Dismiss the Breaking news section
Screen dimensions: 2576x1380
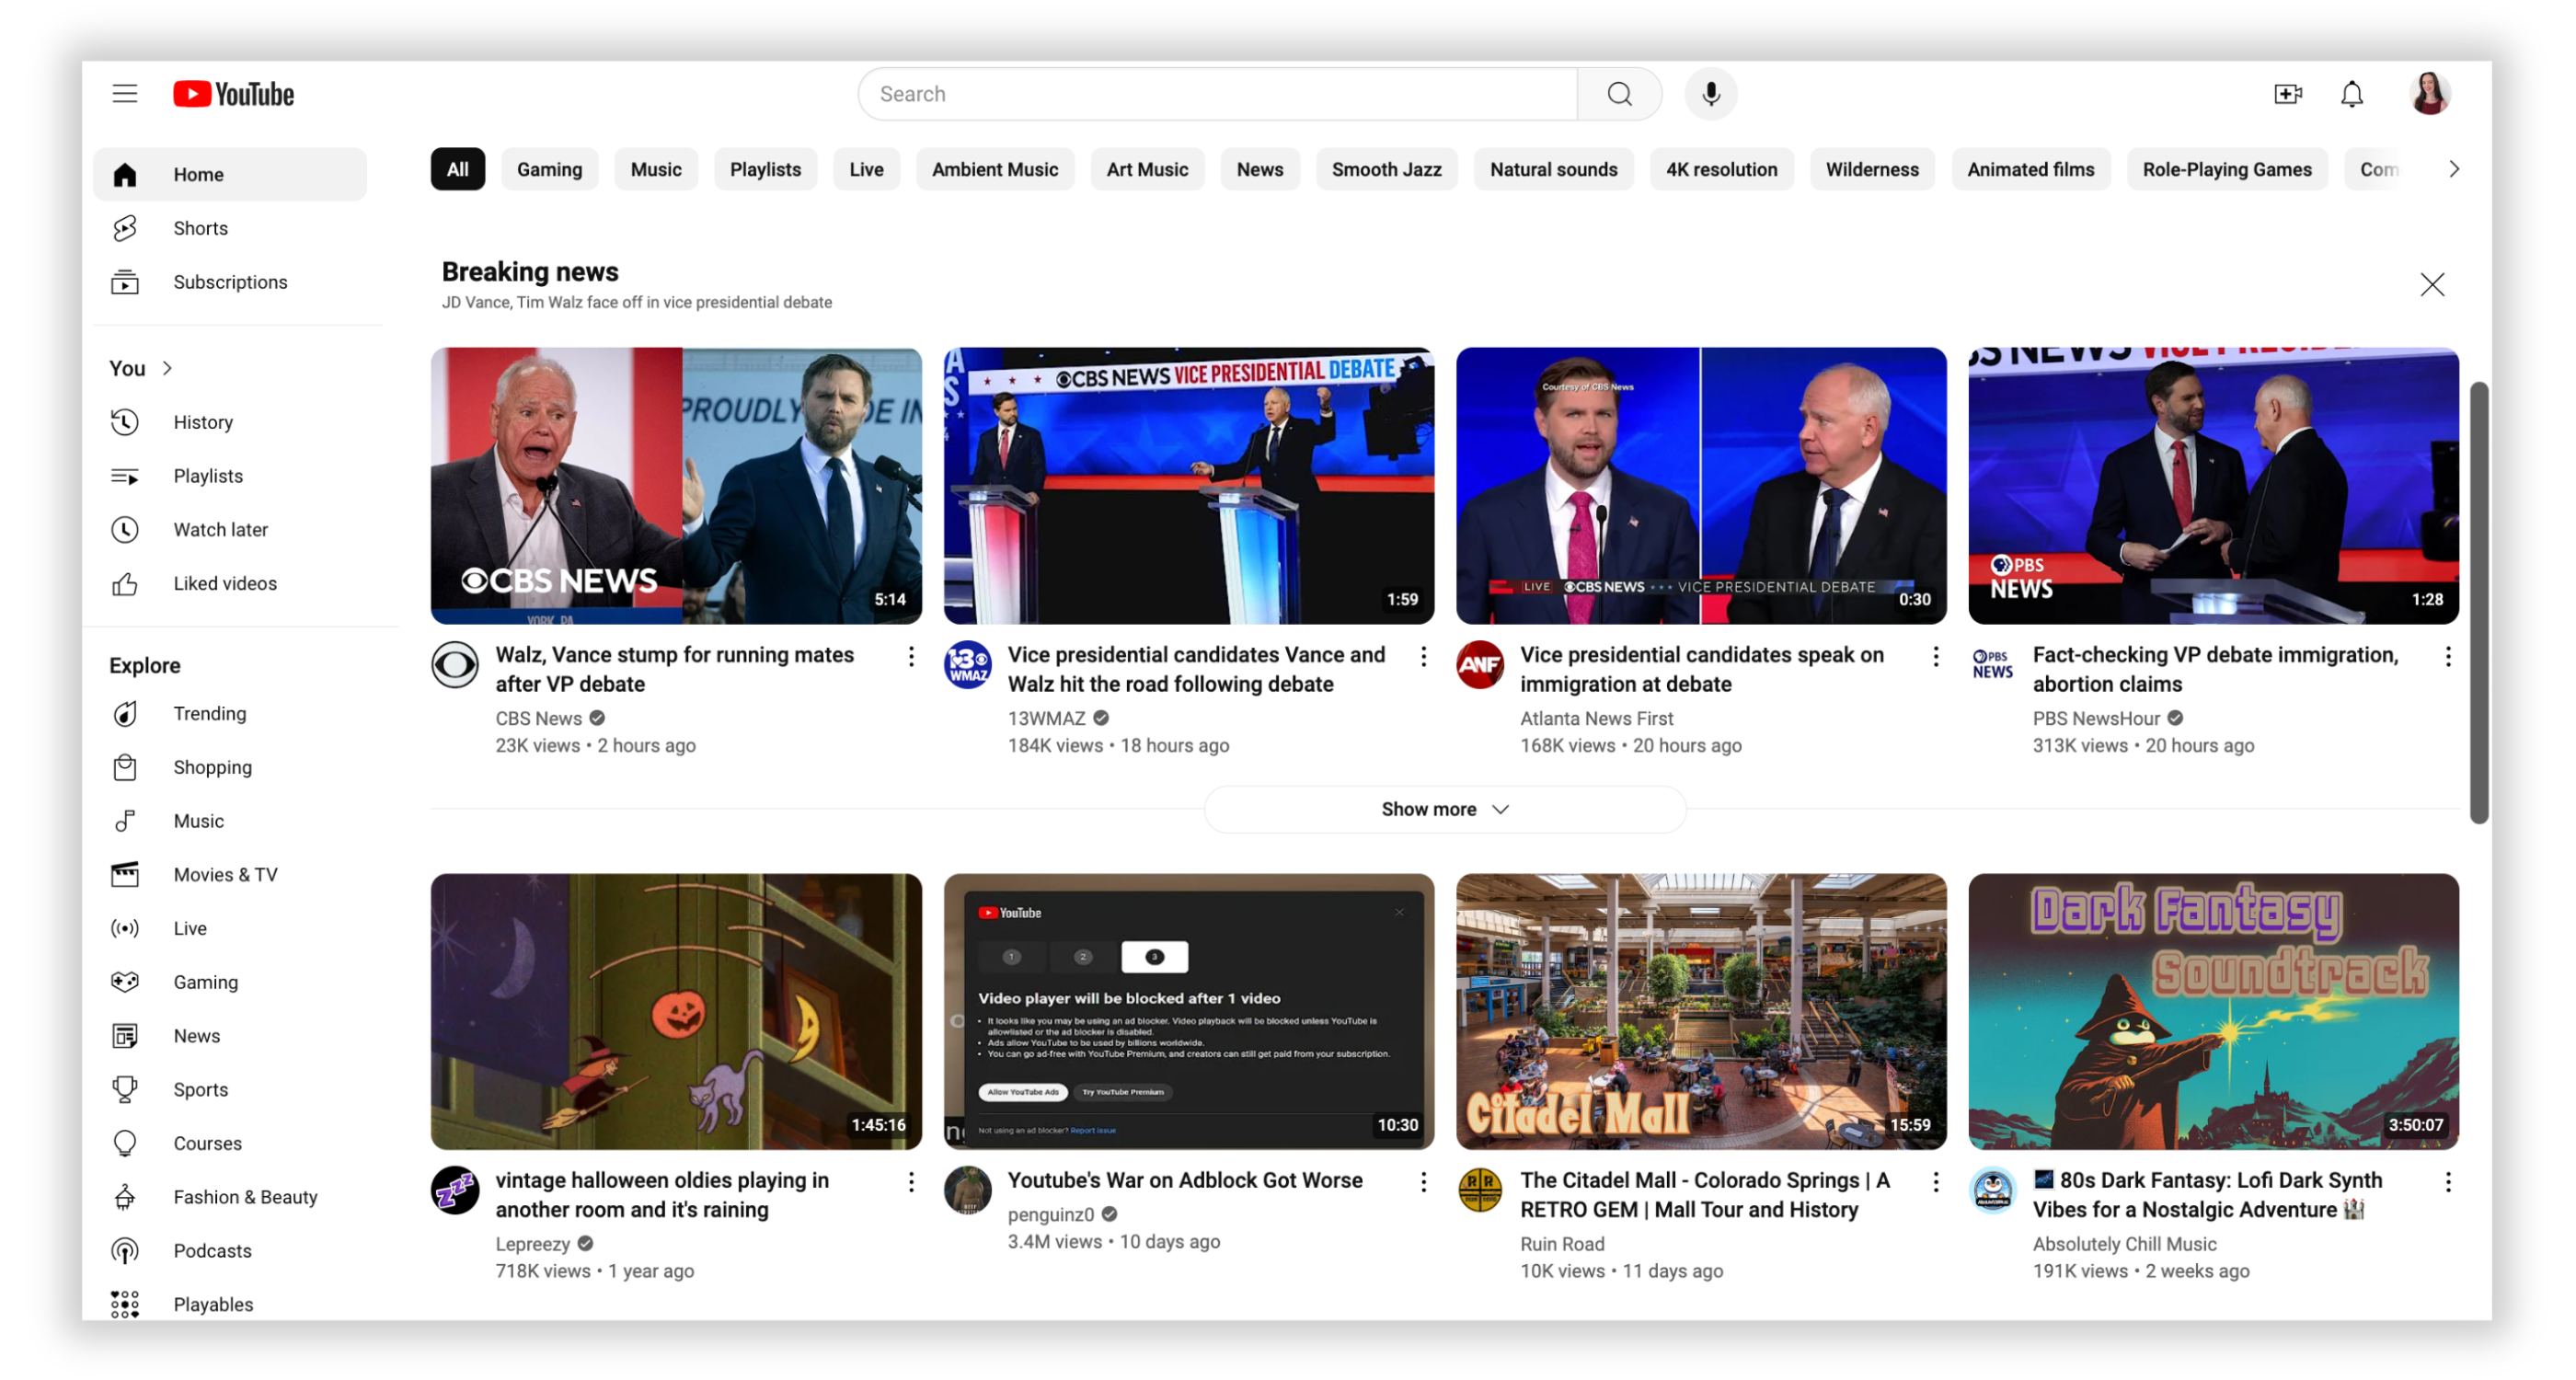[2431, 285]
